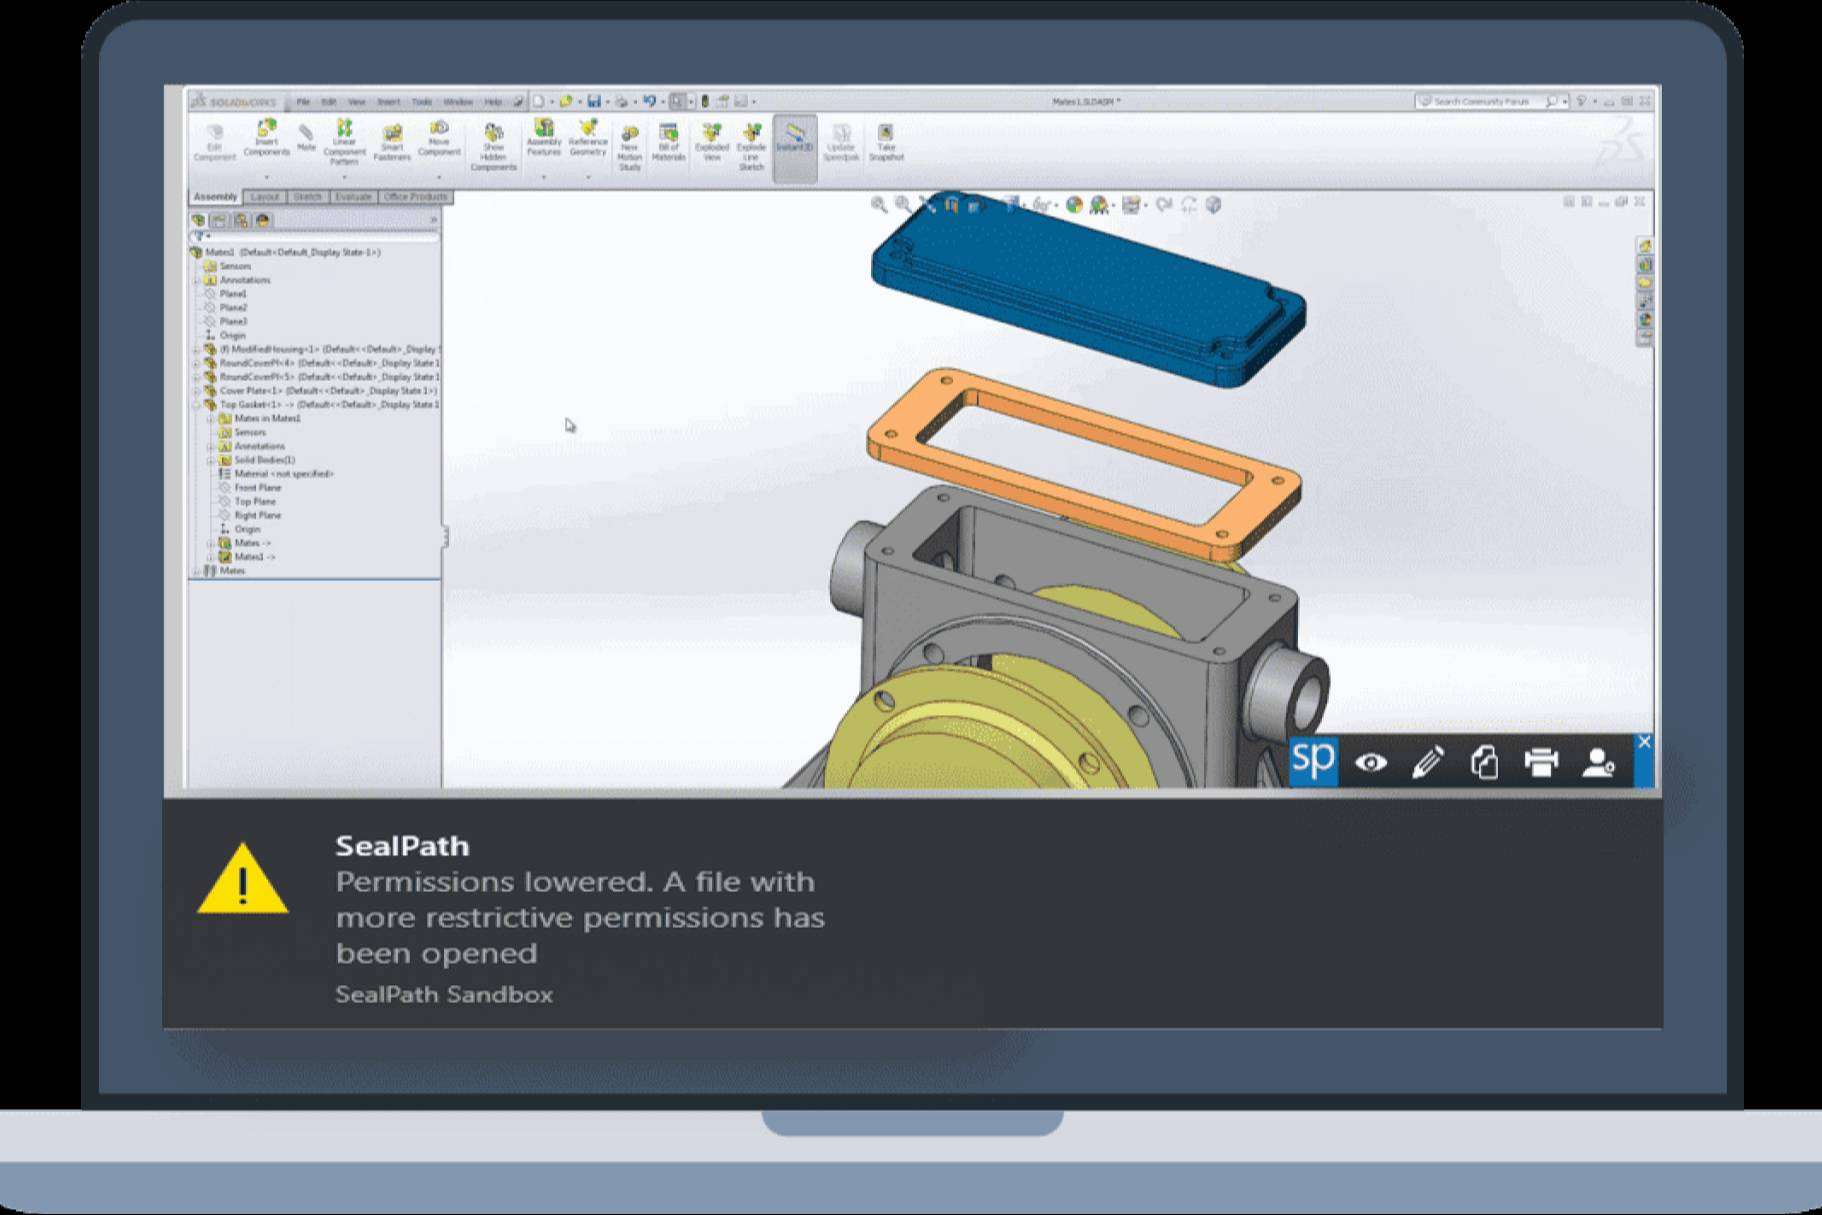
Task: Start a New Motion Study
Action: [629, 148]
